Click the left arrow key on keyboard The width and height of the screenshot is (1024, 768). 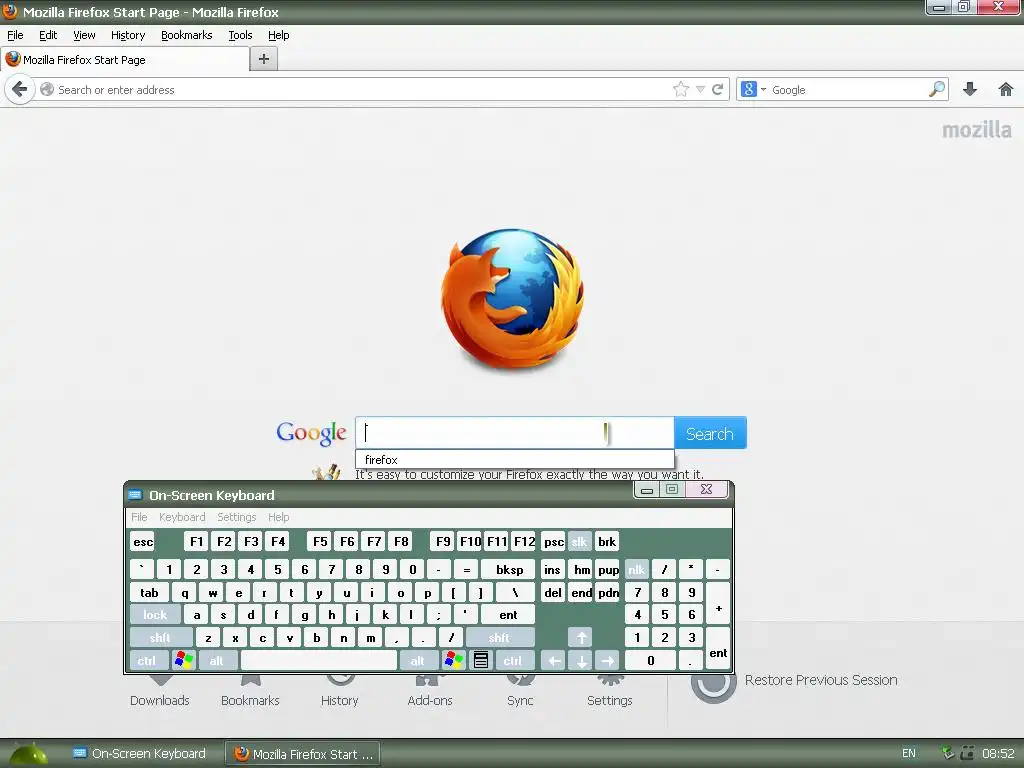[554, 660]
